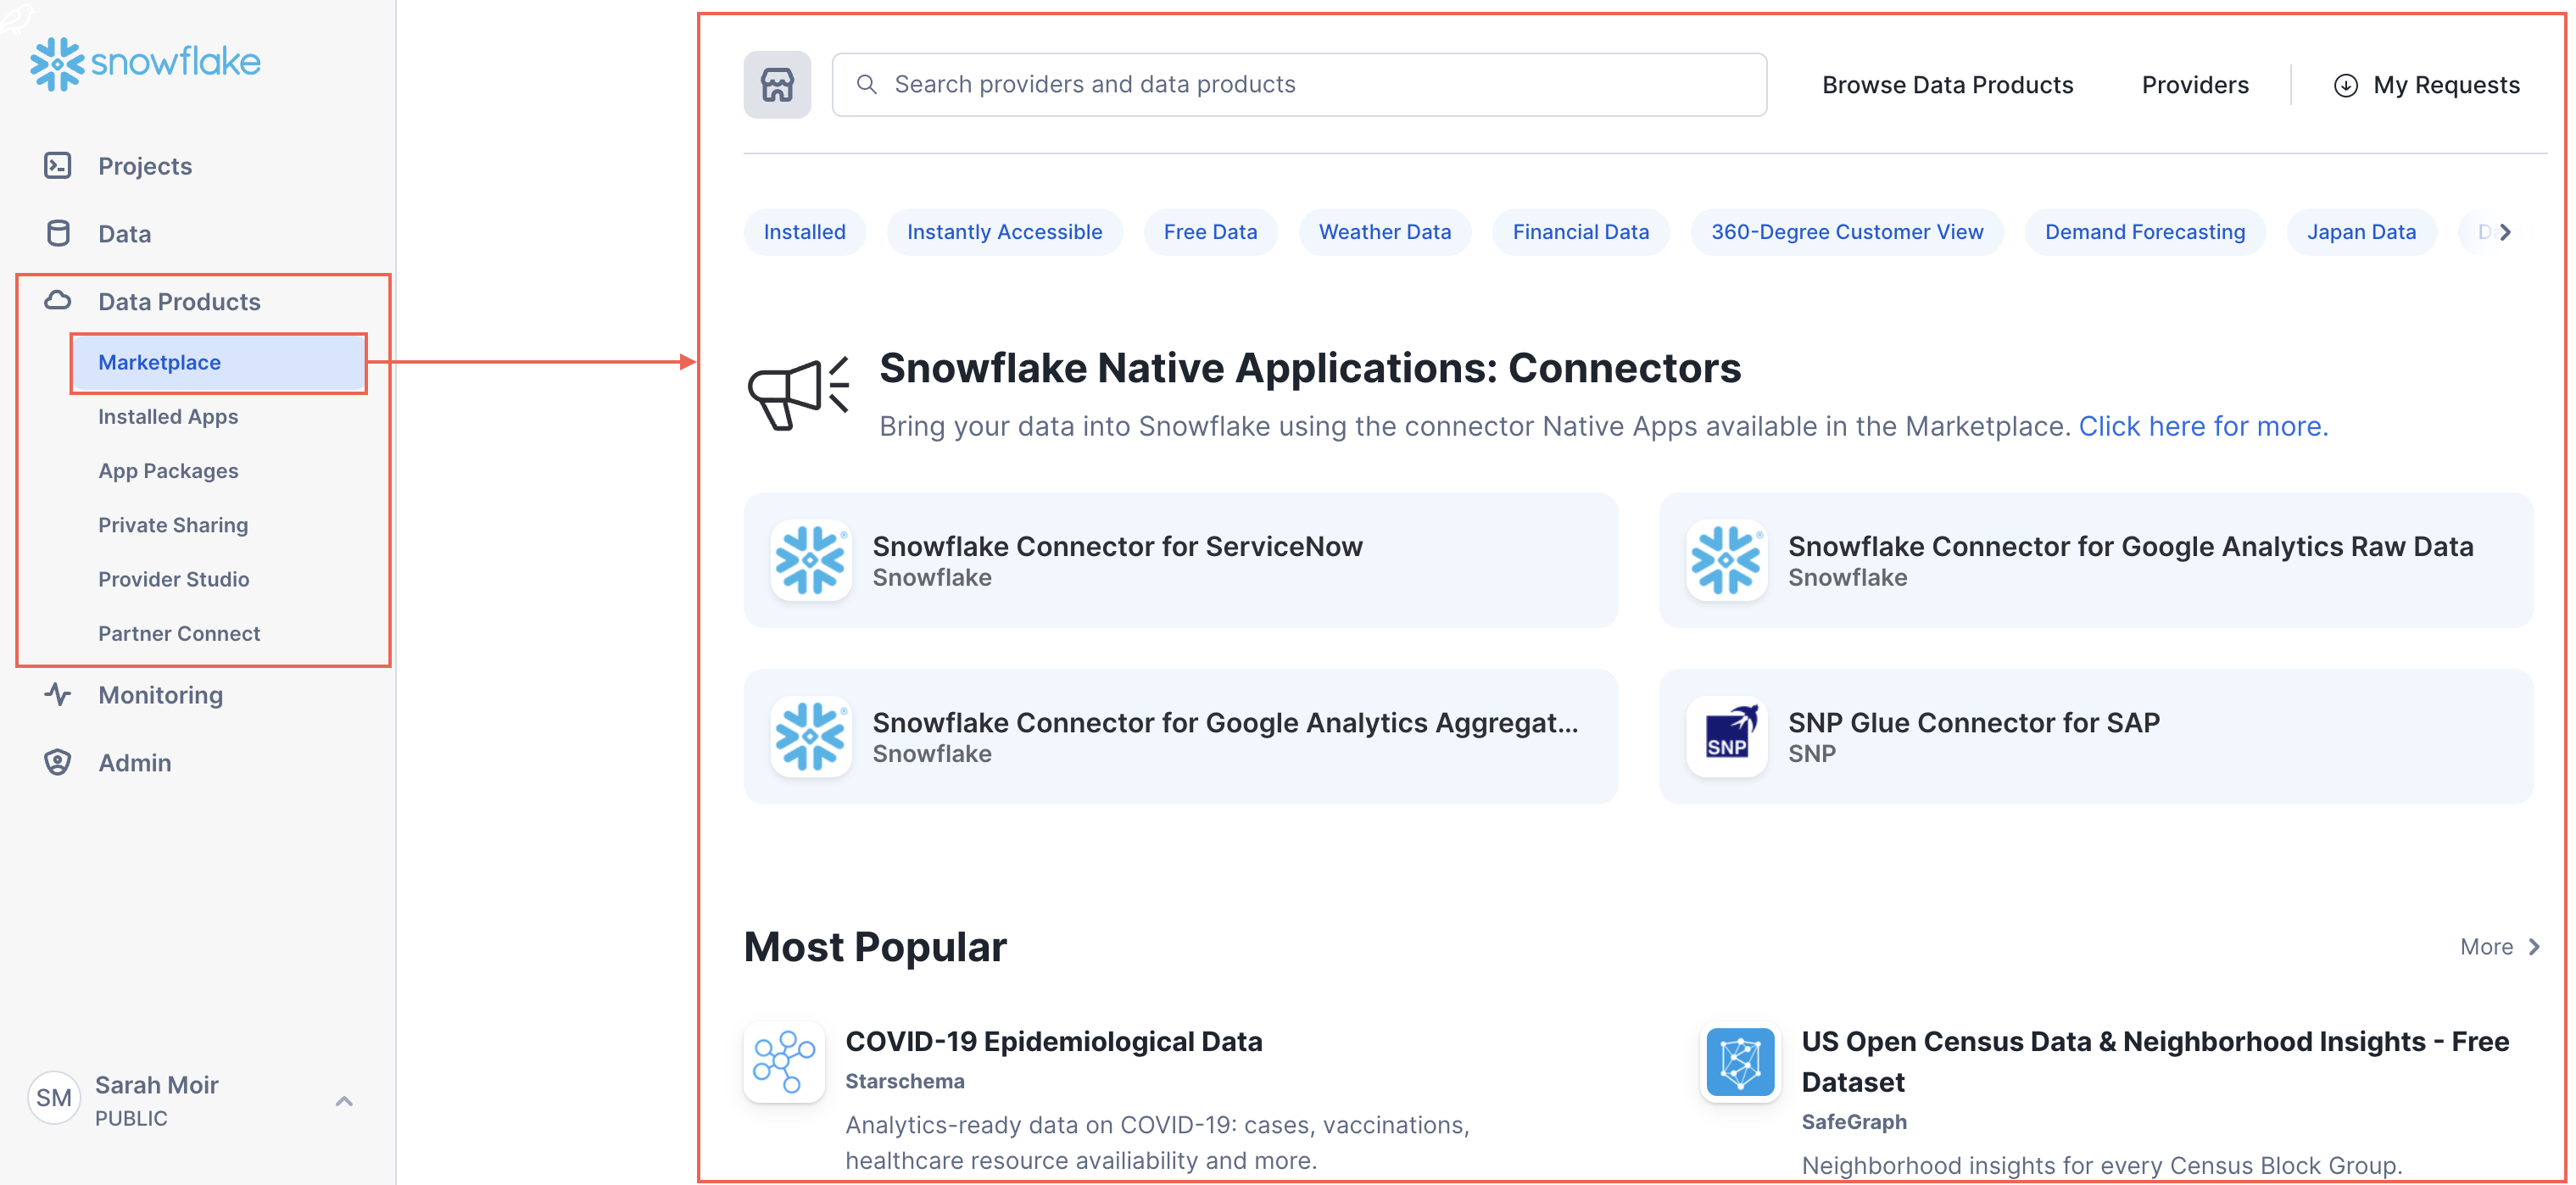2576x1185 pixels.
Task: Open COVID-19 Epidemiological Data title
Action: tap(1054, 1041)
